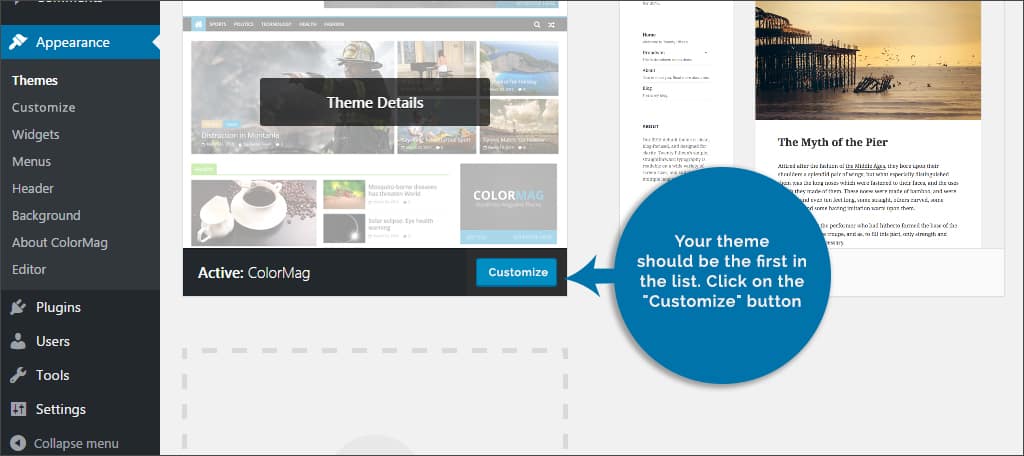Click the coffee cup preview image
Image resolution: width=1024 pixels, height=456 pixels.
(253, 212)
